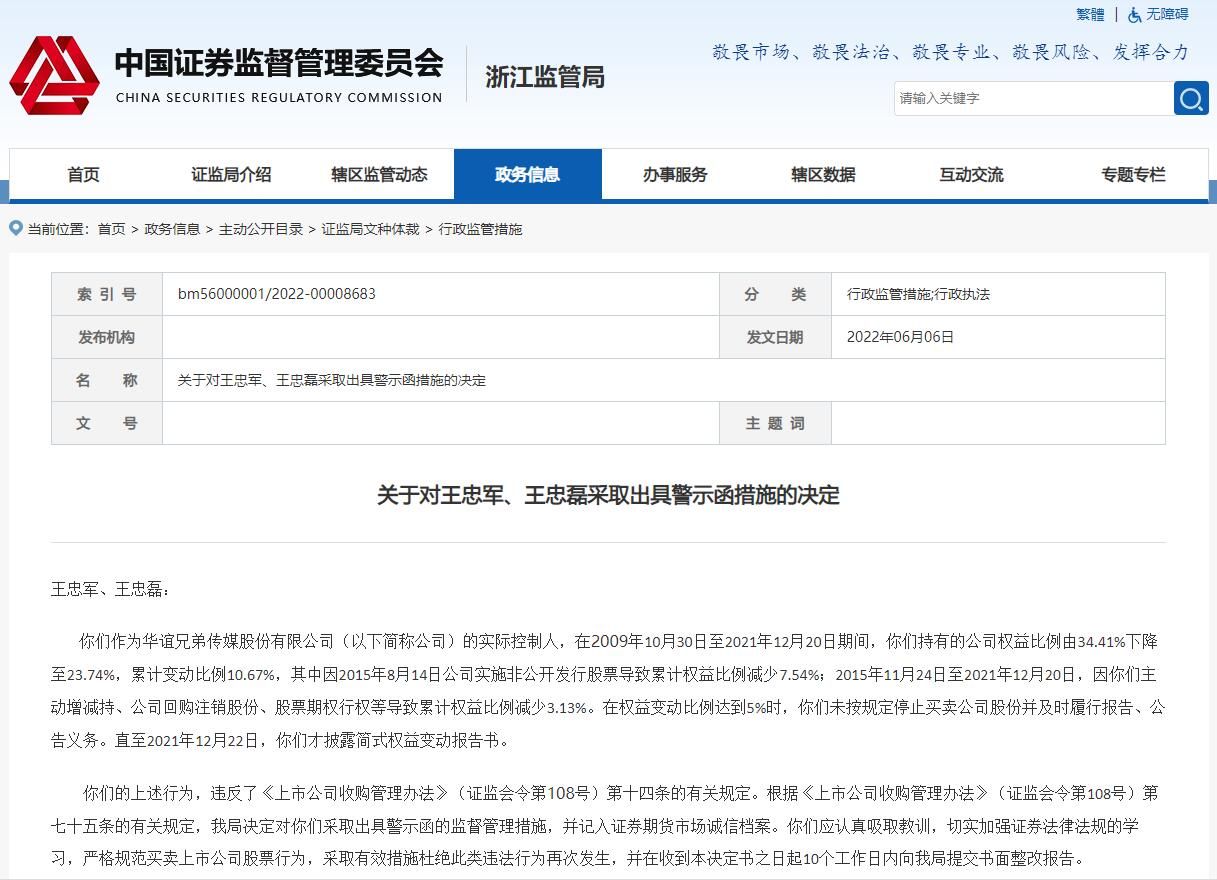Click the red CSRC logo
This screenshot has height=880, width=1217.
tap(54, 75)
